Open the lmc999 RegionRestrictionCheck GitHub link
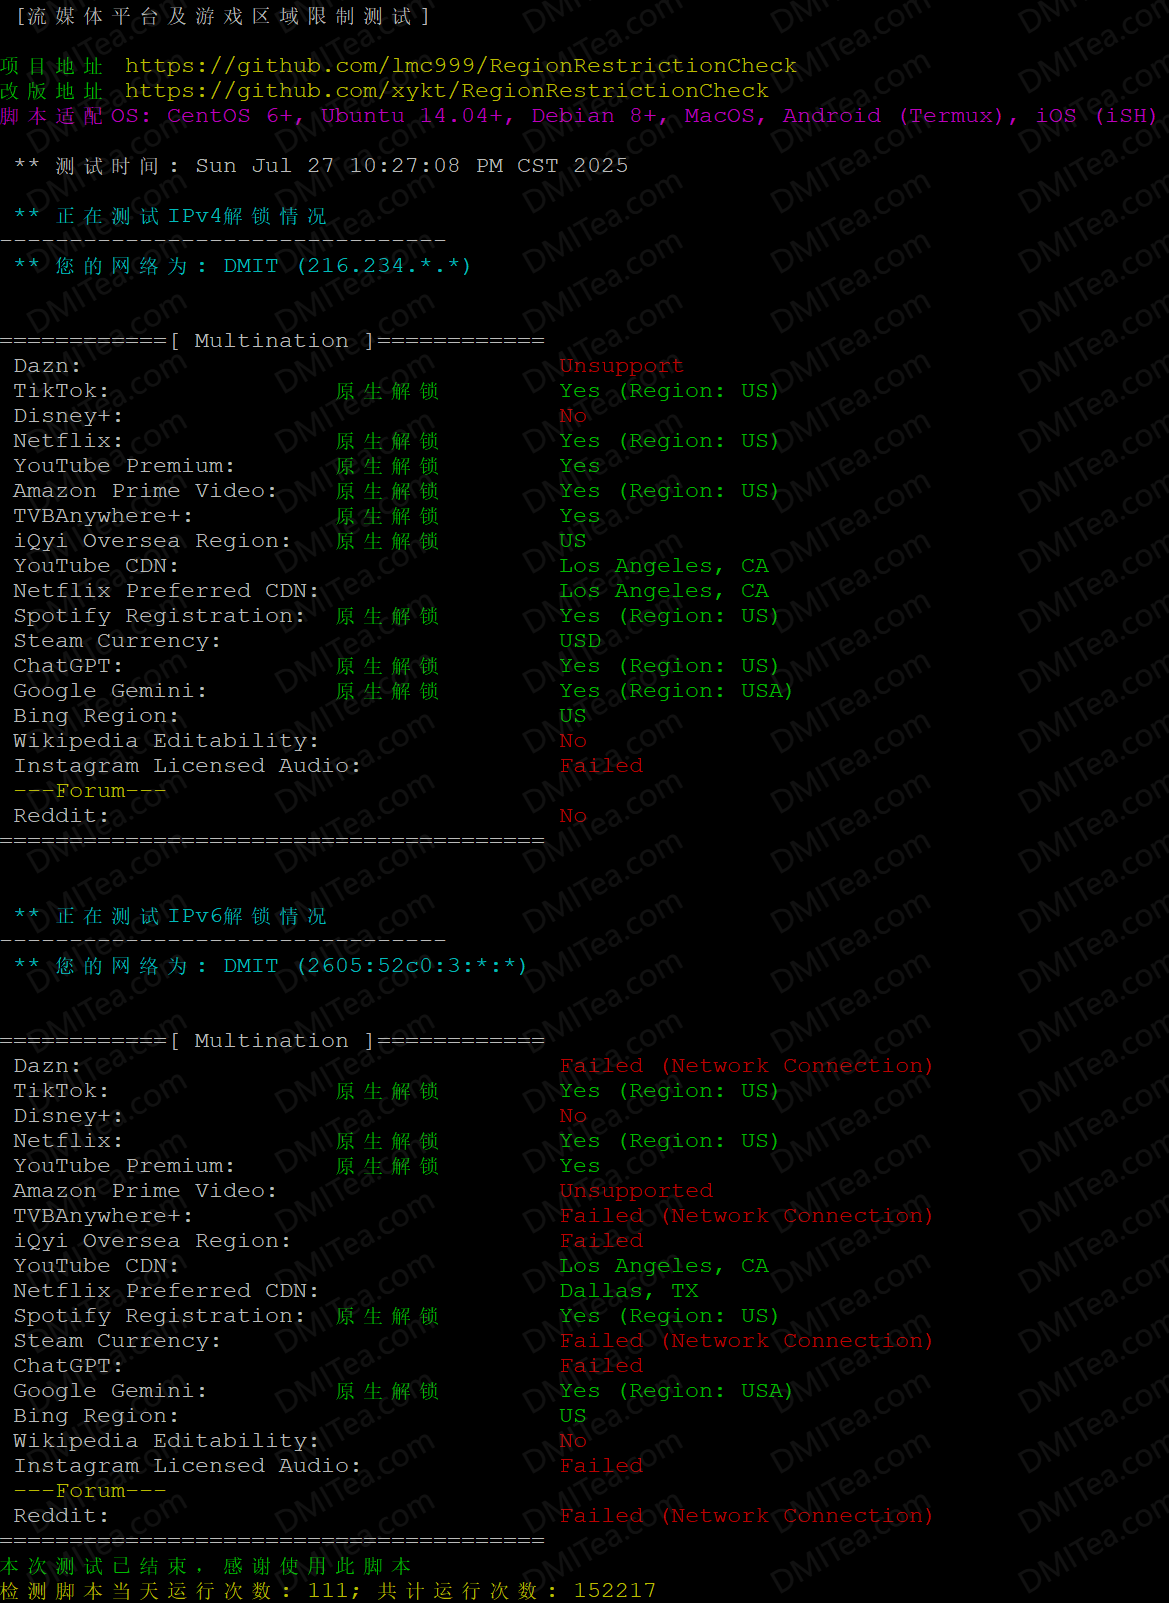The image size is (1169, 1603). click(461, 66)
